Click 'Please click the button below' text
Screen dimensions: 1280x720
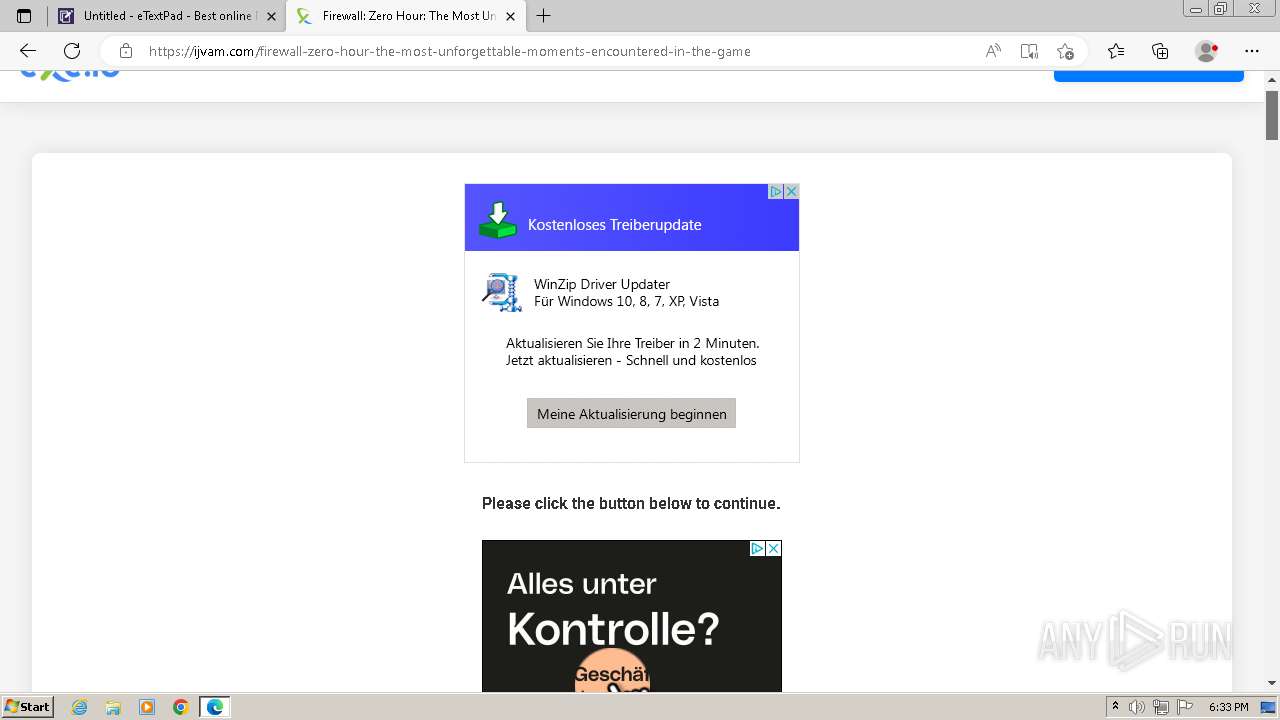coord(631,503)
